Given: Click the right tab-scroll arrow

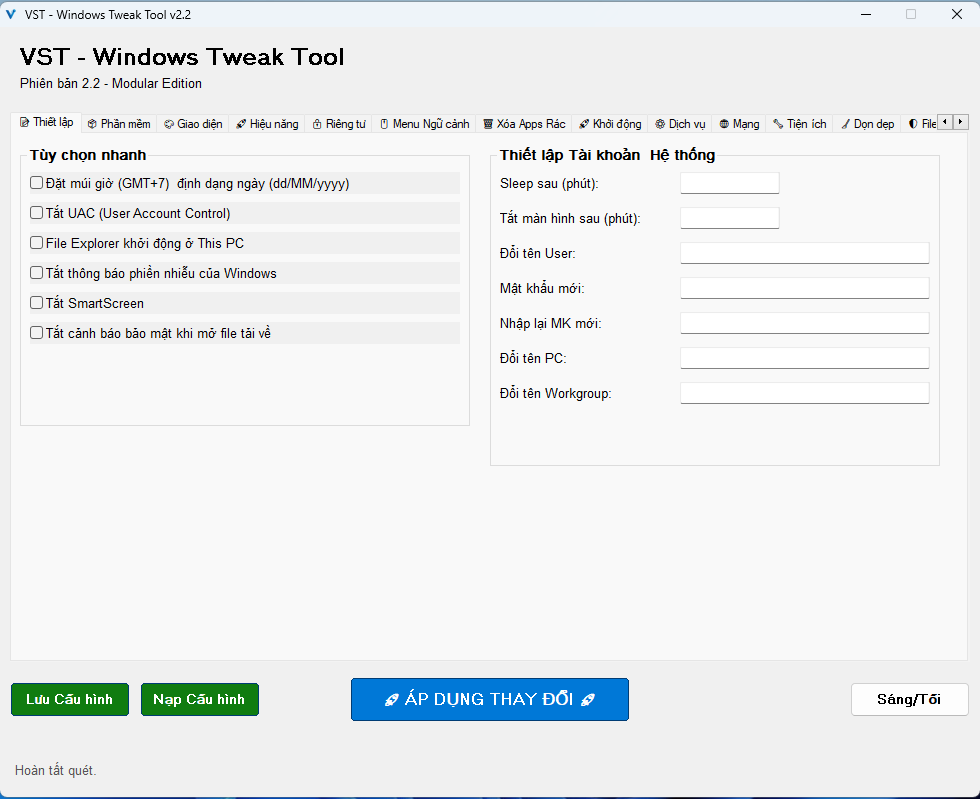Looking at the screenshot, I should click(961, 122).
